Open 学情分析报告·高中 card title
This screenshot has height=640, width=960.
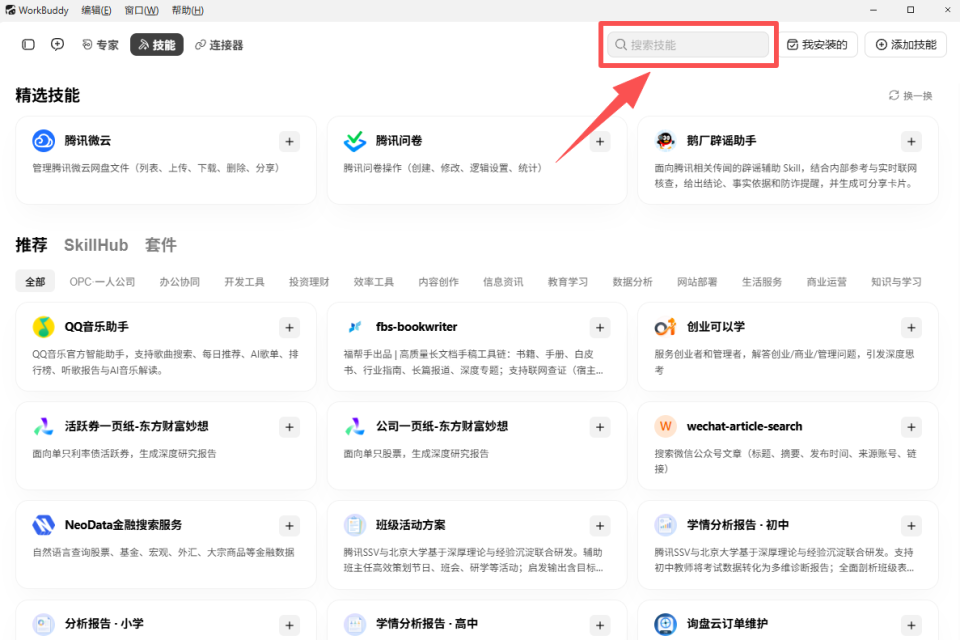(x=427, y=623)
